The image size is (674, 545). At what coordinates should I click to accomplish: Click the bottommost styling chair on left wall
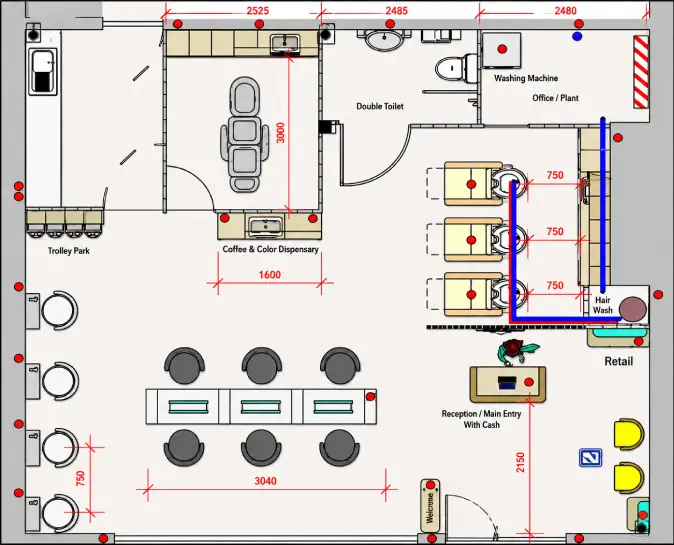point(59,513)
